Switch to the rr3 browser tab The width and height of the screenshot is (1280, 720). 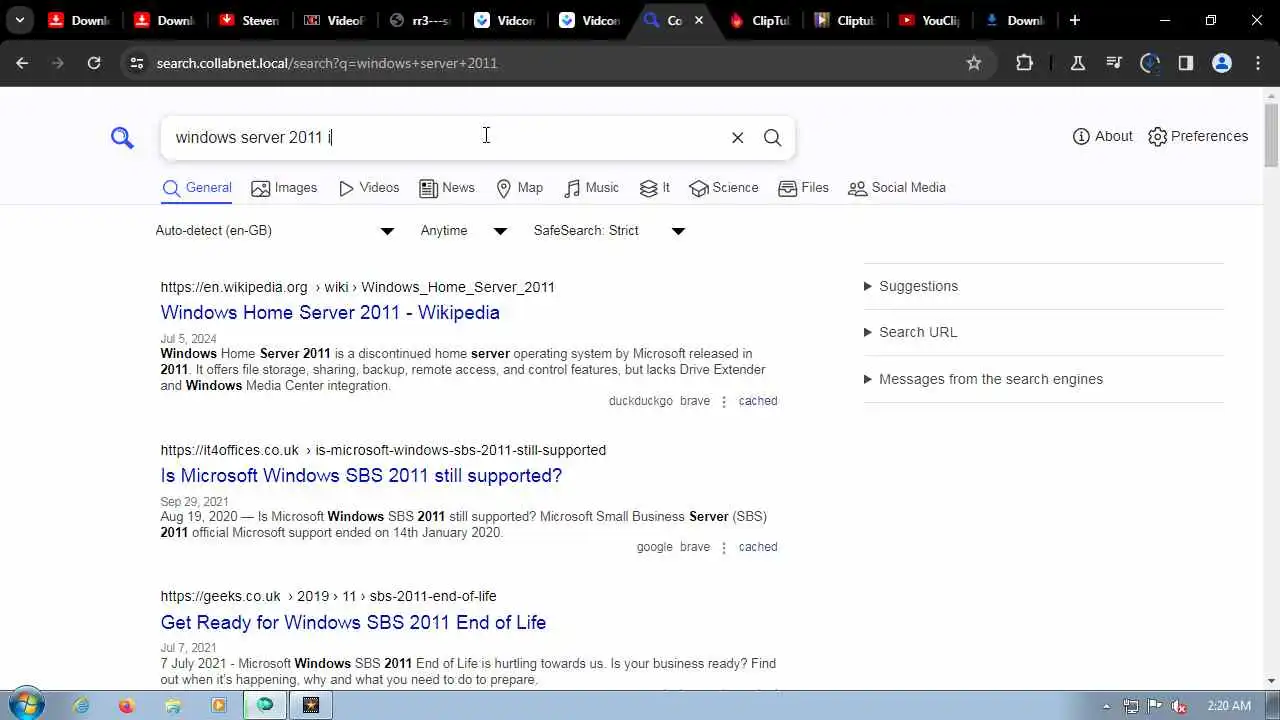(420, 20)
